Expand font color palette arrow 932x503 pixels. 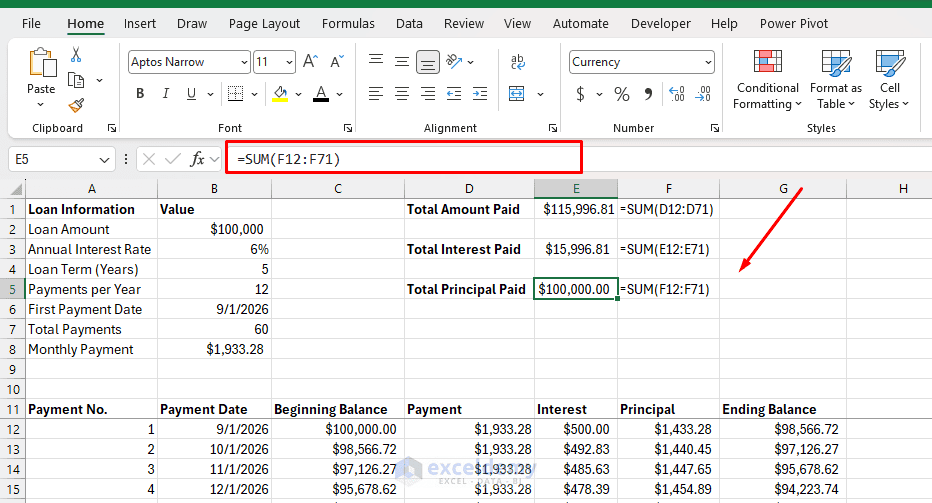[x=339, y=94]
